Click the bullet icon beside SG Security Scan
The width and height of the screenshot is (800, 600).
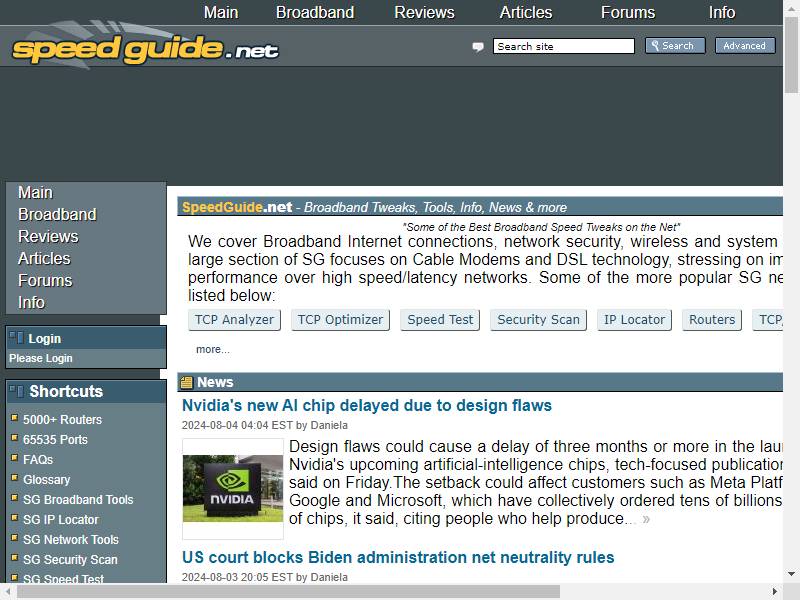[x=14, y=557]
